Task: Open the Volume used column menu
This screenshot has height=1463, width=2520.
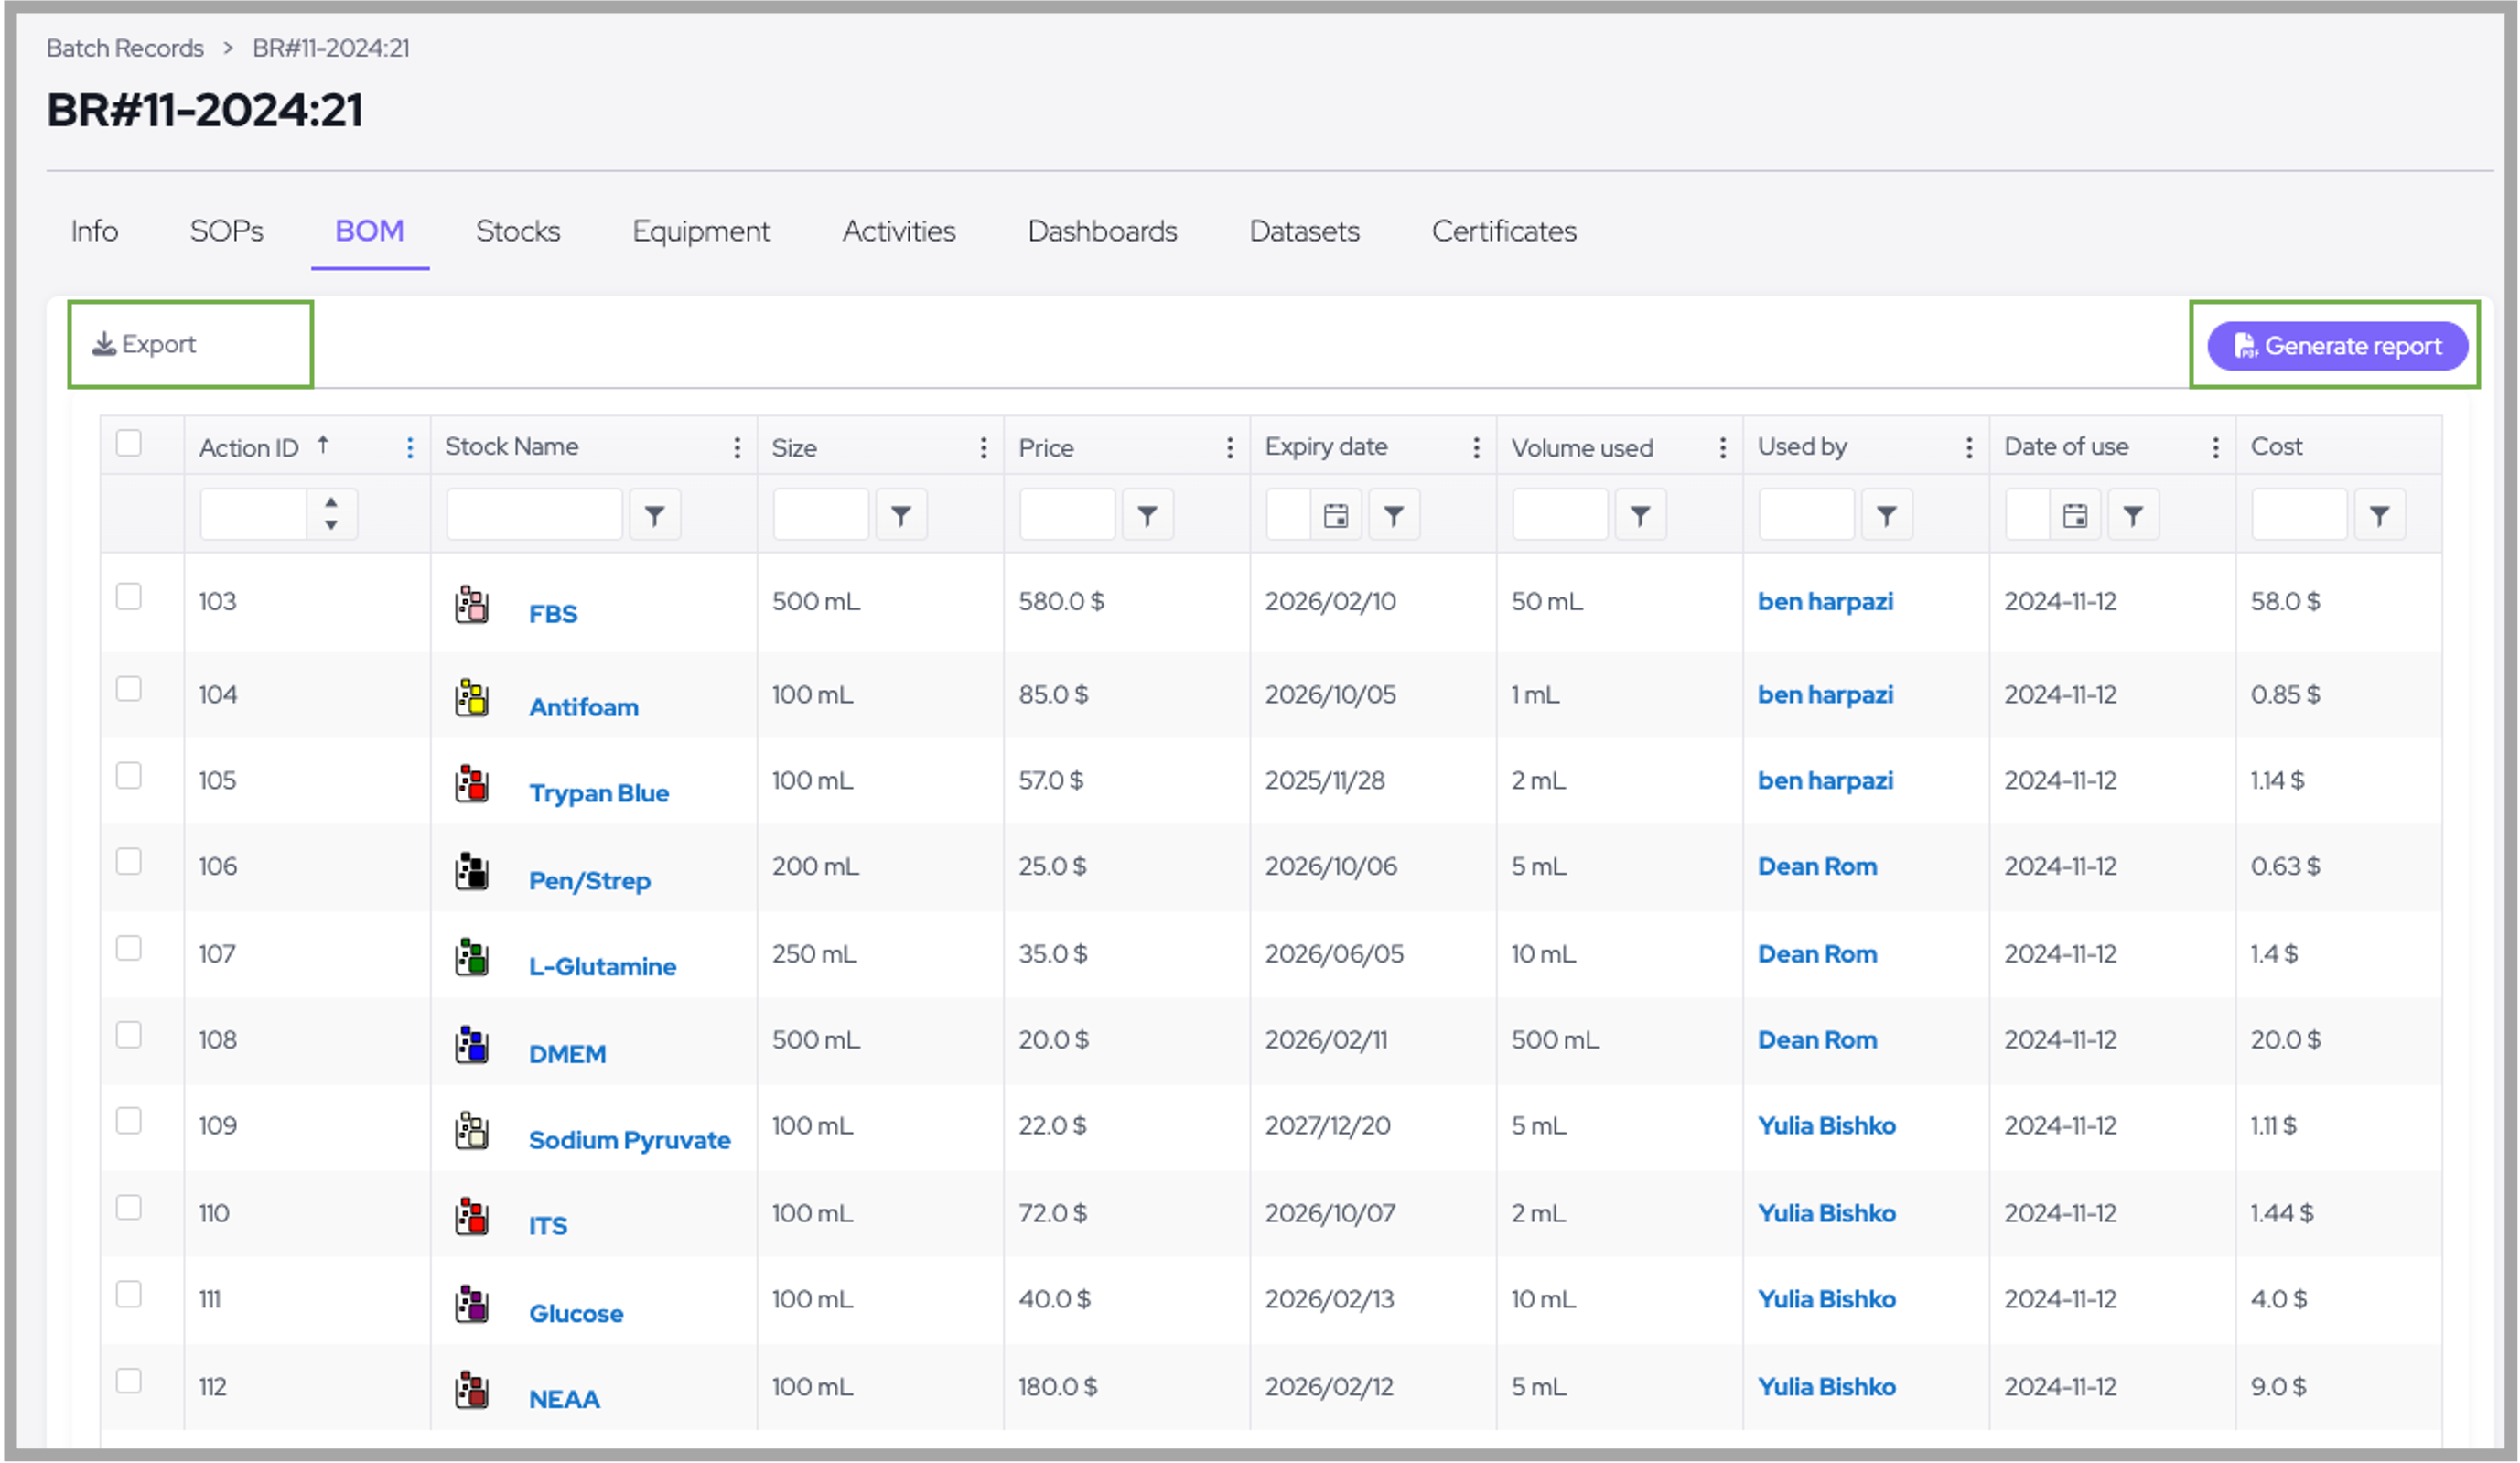Action: tap(1722, 448)
